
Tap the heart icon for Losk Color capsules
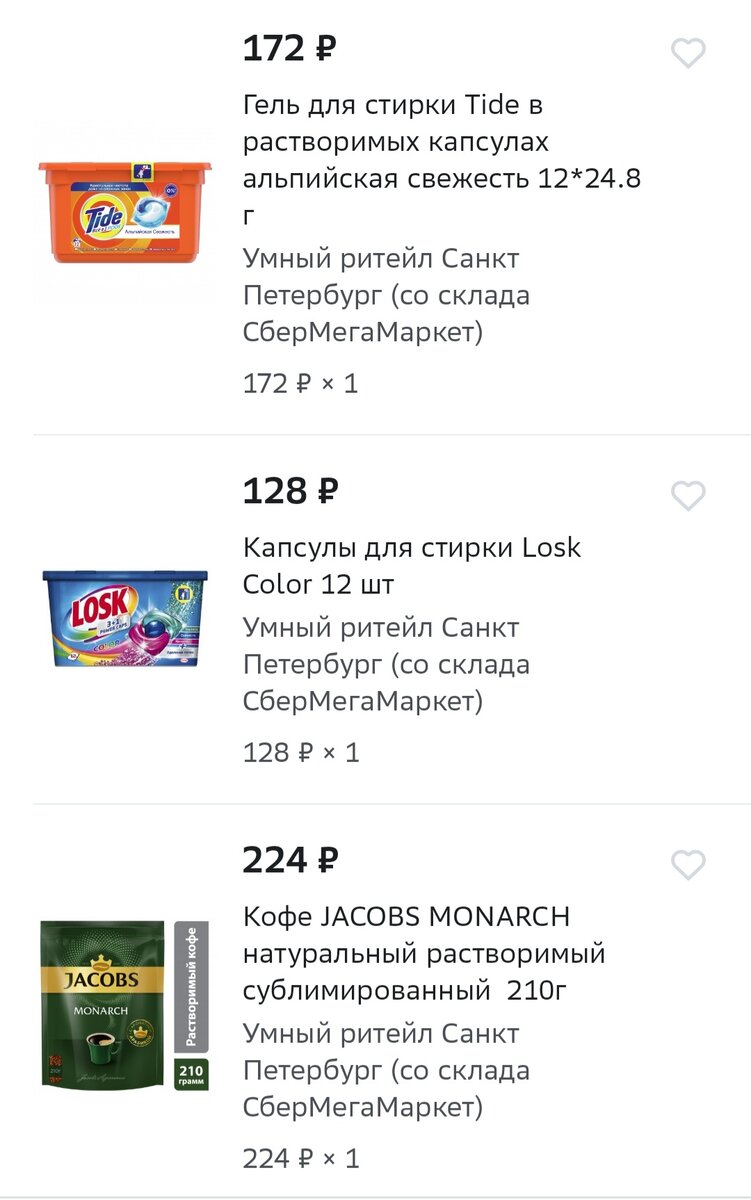[x=688, y=496]
